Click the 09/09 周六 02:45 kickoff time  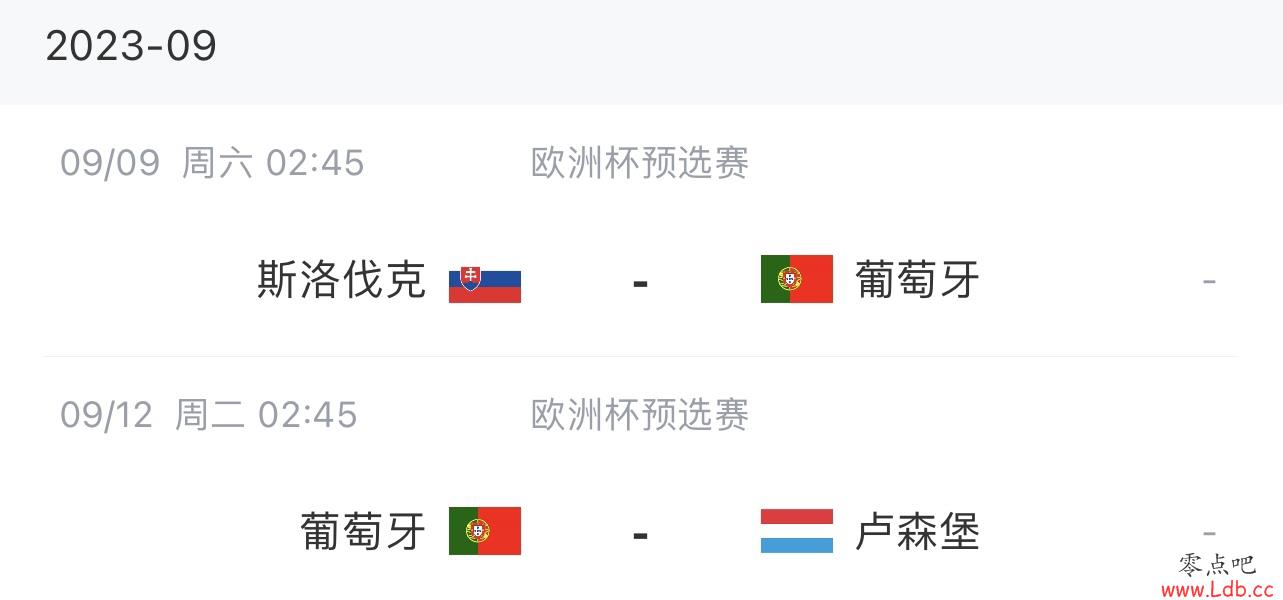pos(212,163)
